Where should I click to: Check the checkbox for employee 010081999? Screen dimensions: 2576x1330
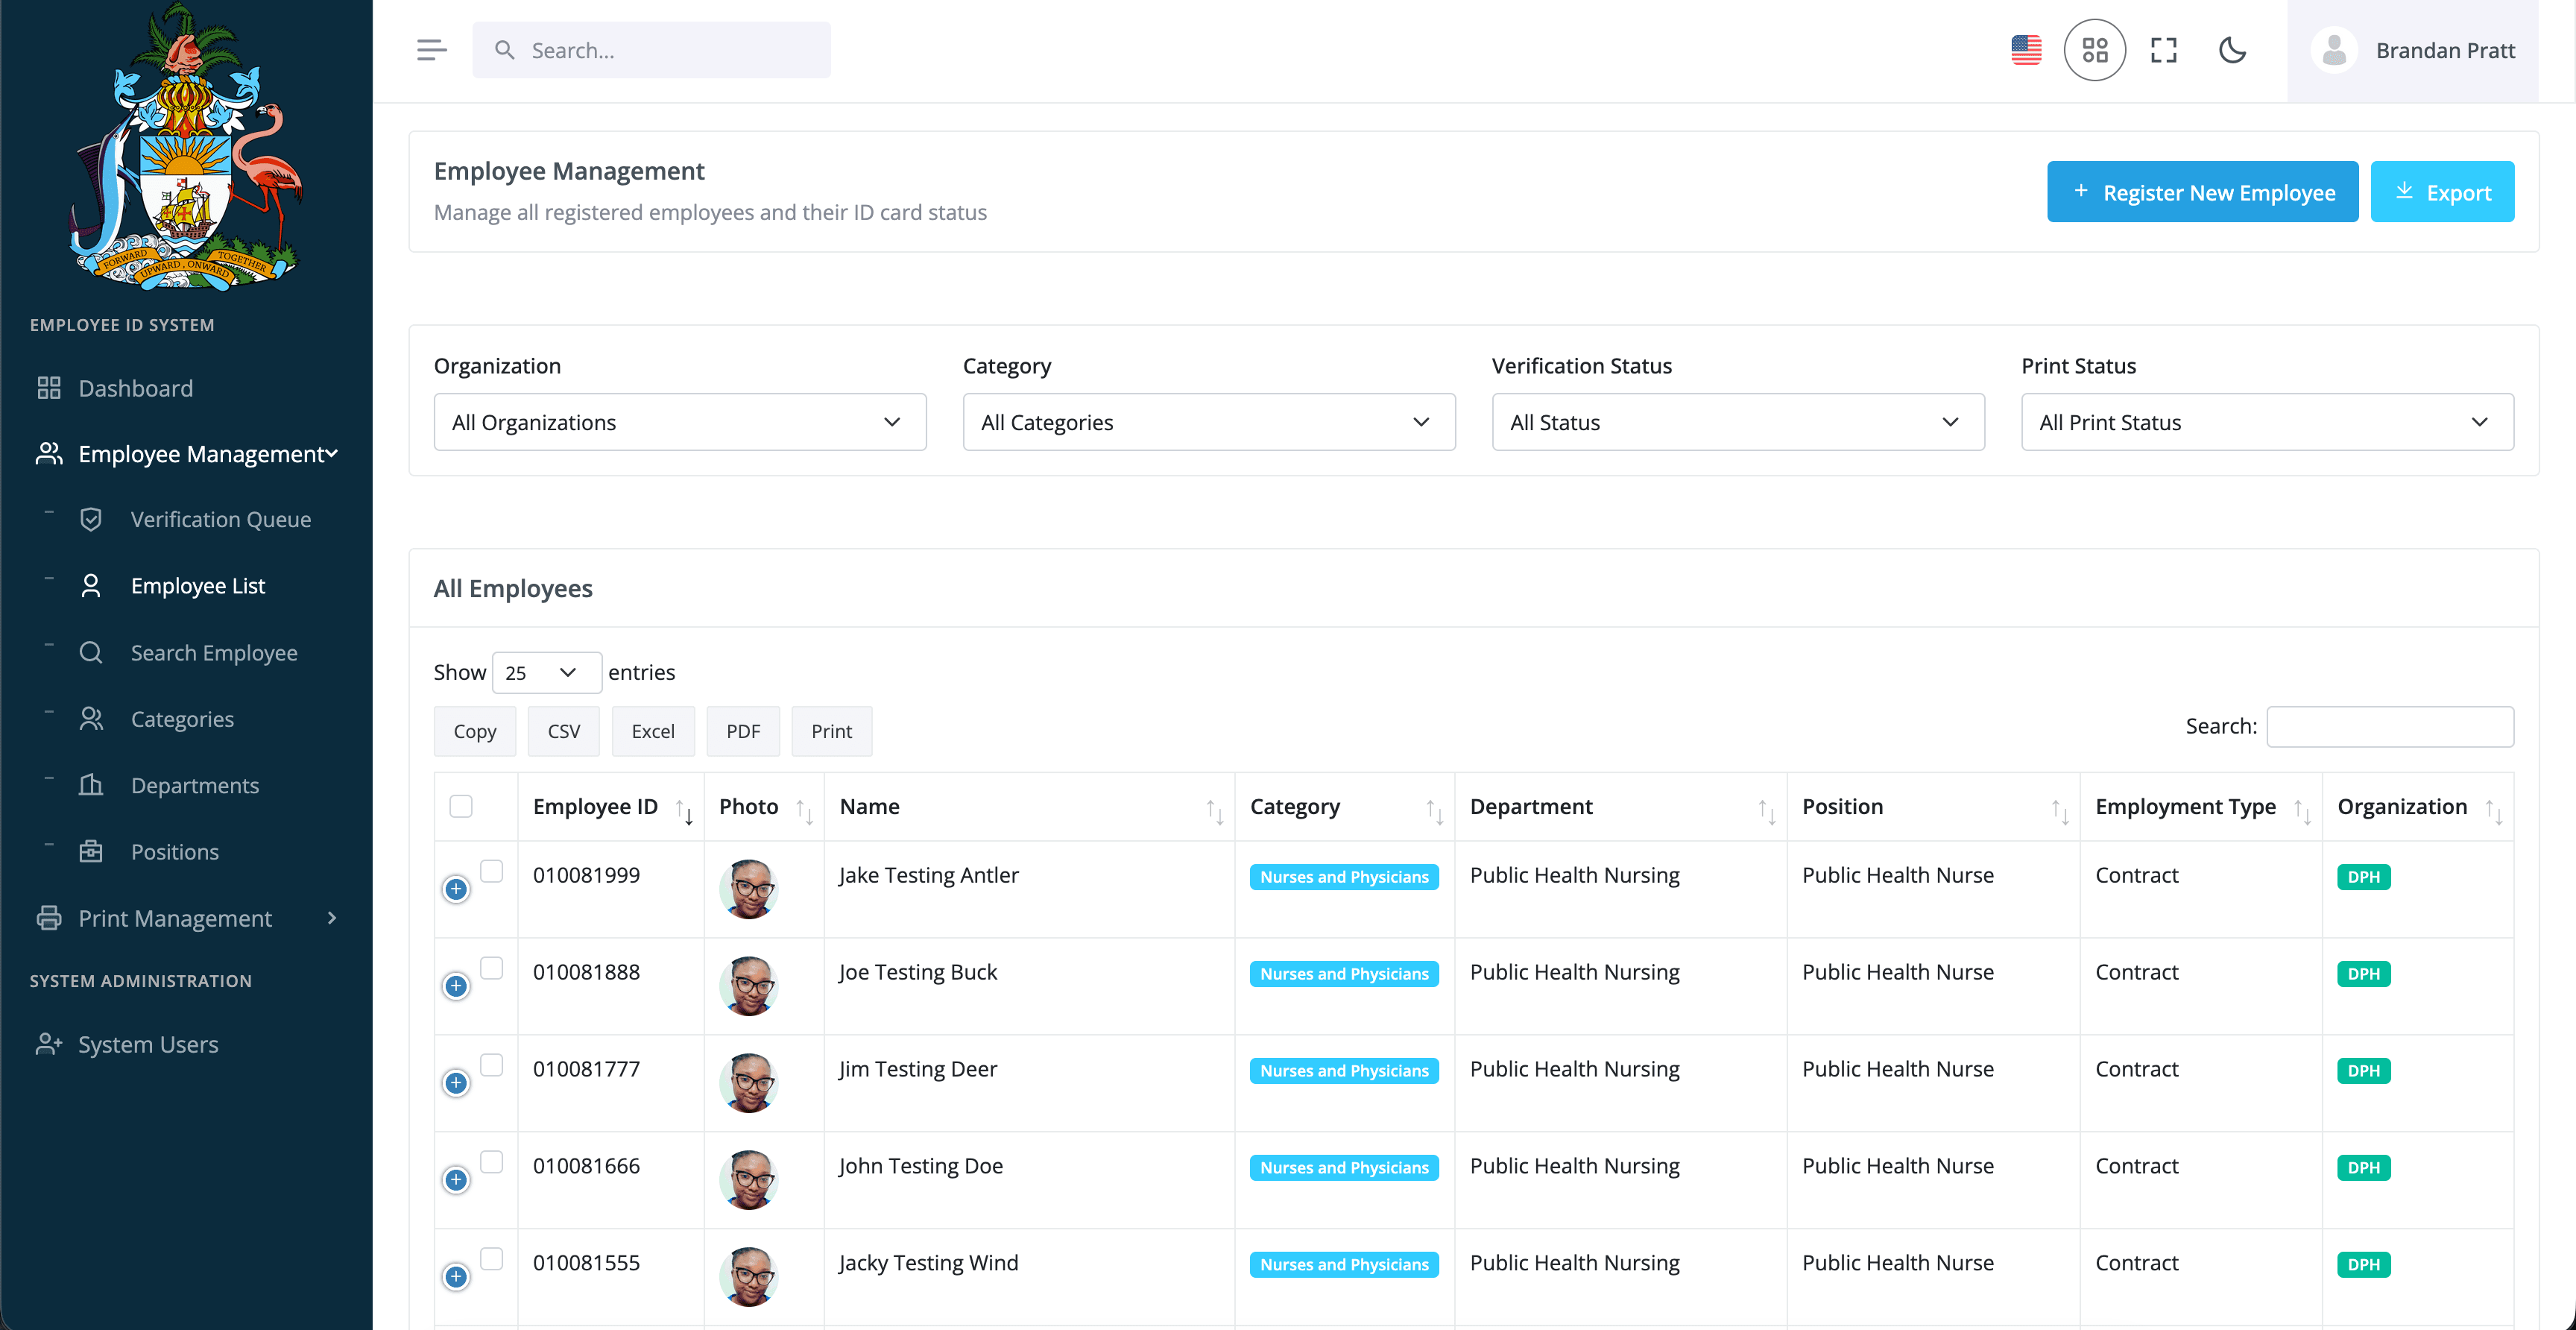492,871
